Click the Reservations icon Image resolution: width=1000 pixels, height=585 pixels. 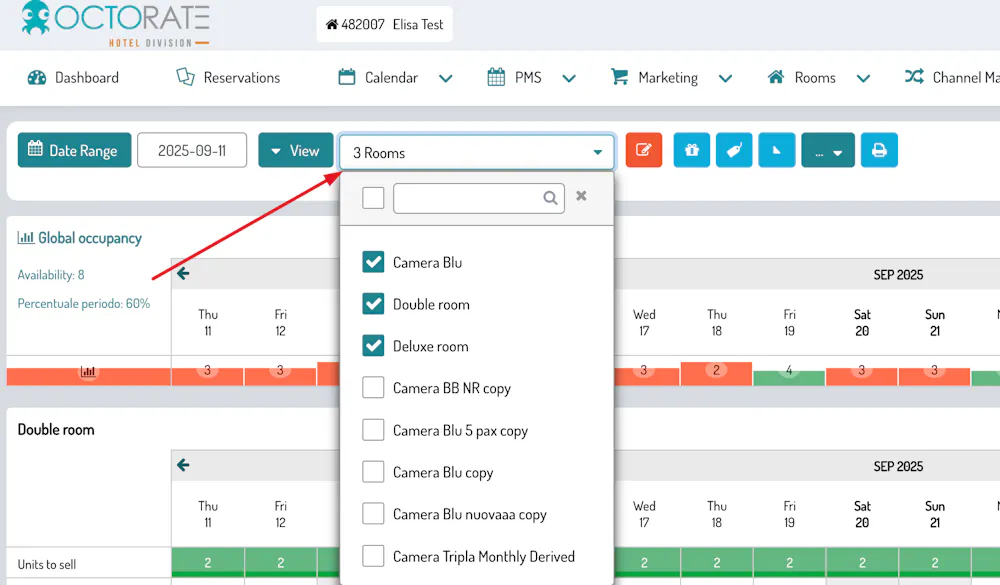[x=185, y=77]
